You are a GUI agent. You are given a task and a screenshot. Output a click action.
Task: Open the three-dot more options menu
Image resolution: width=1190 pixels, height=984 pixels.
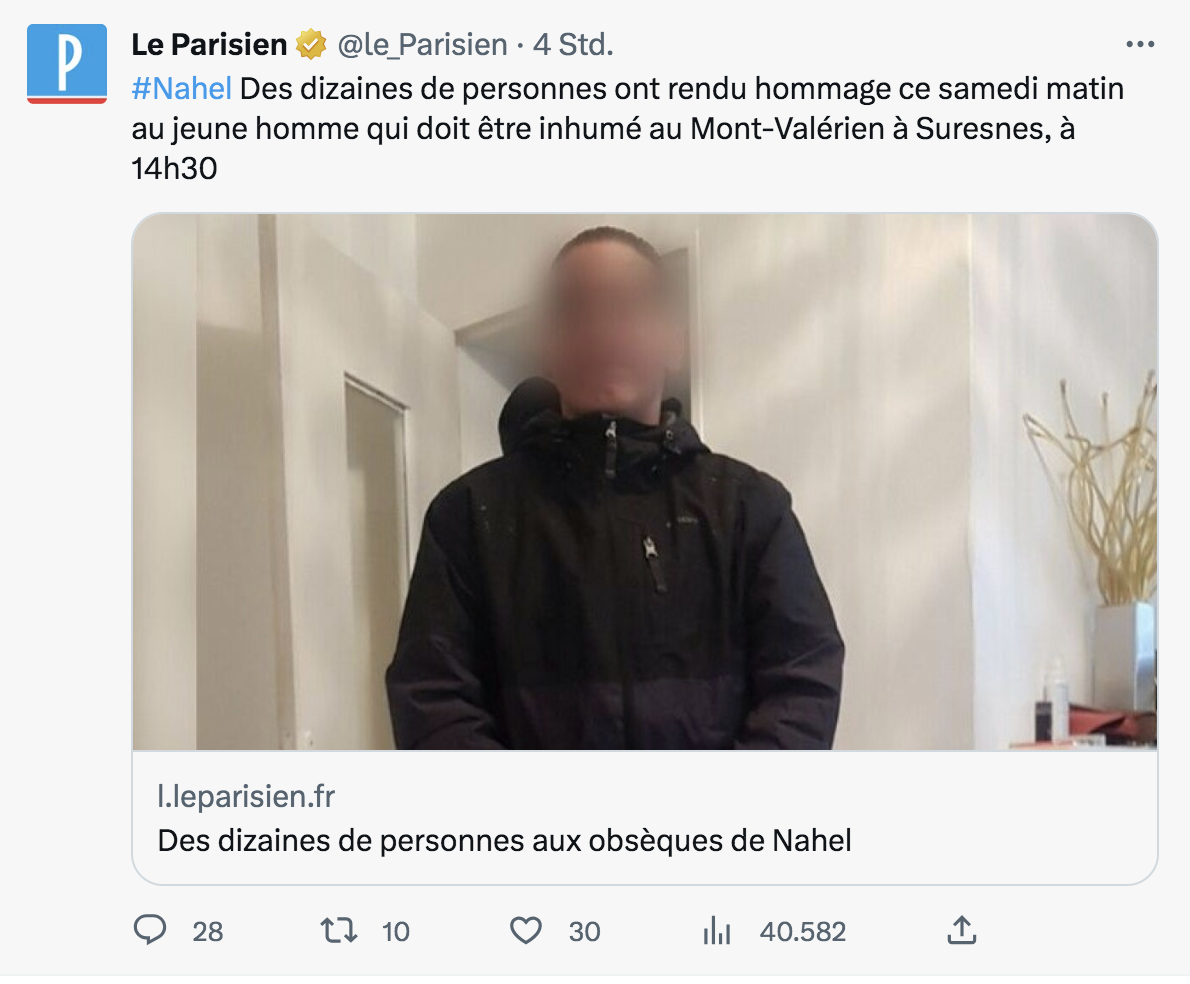(1140, 45)
